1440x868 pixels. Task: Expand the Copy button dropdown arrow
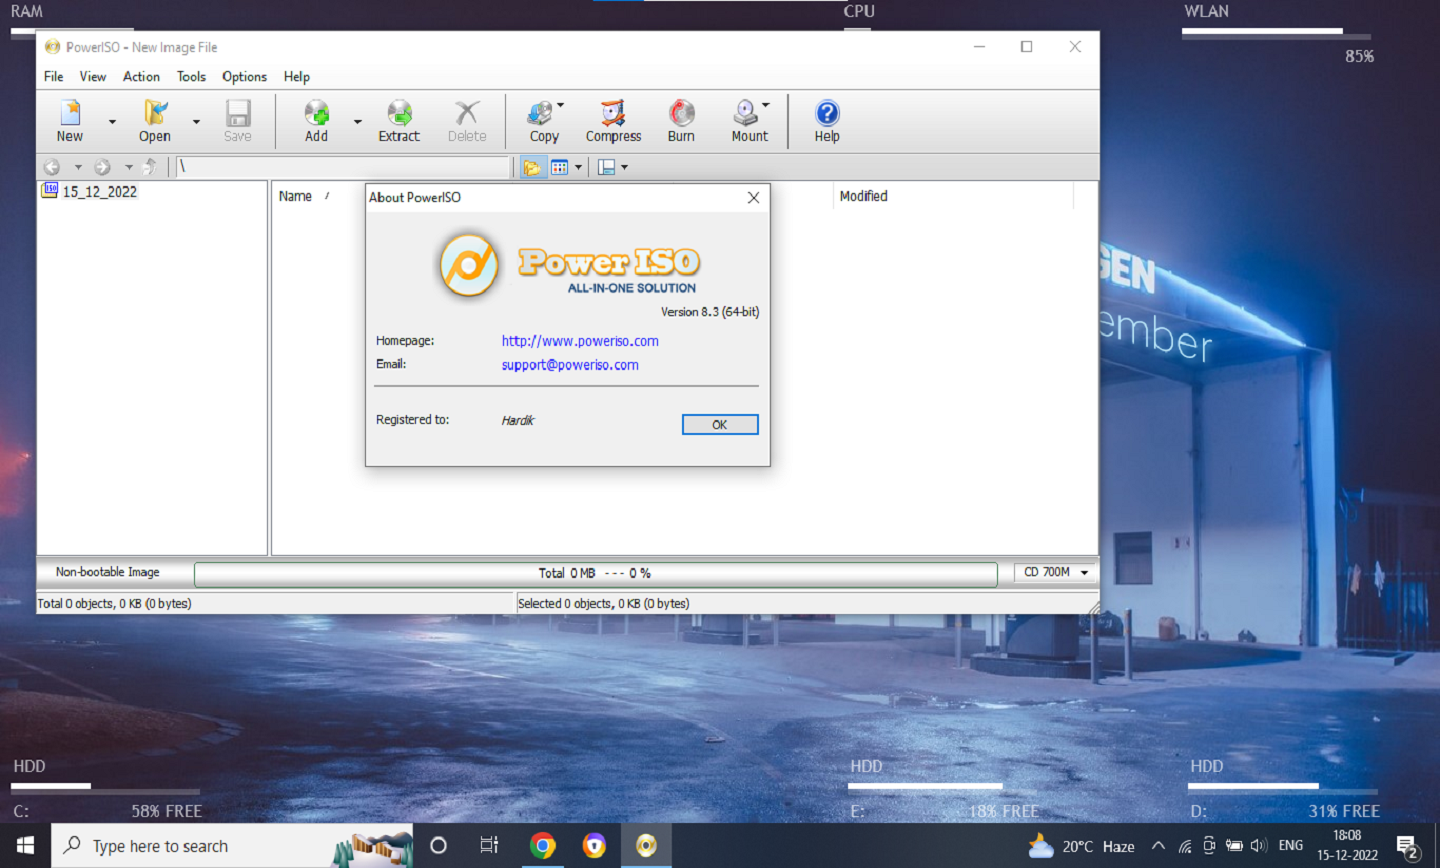[560, 105]
